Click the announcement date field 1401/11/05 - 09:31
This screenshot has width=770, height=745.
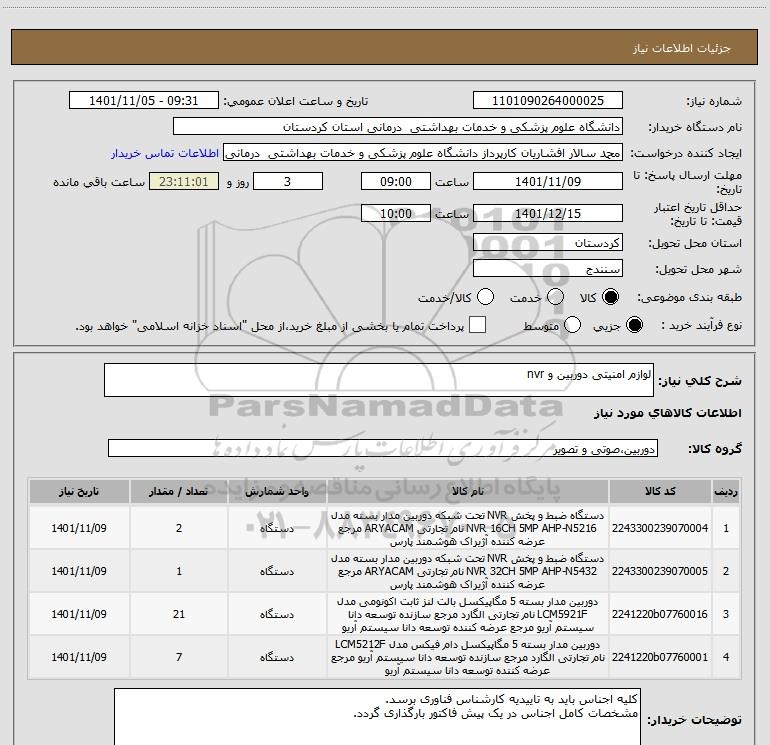click(143, 101)
